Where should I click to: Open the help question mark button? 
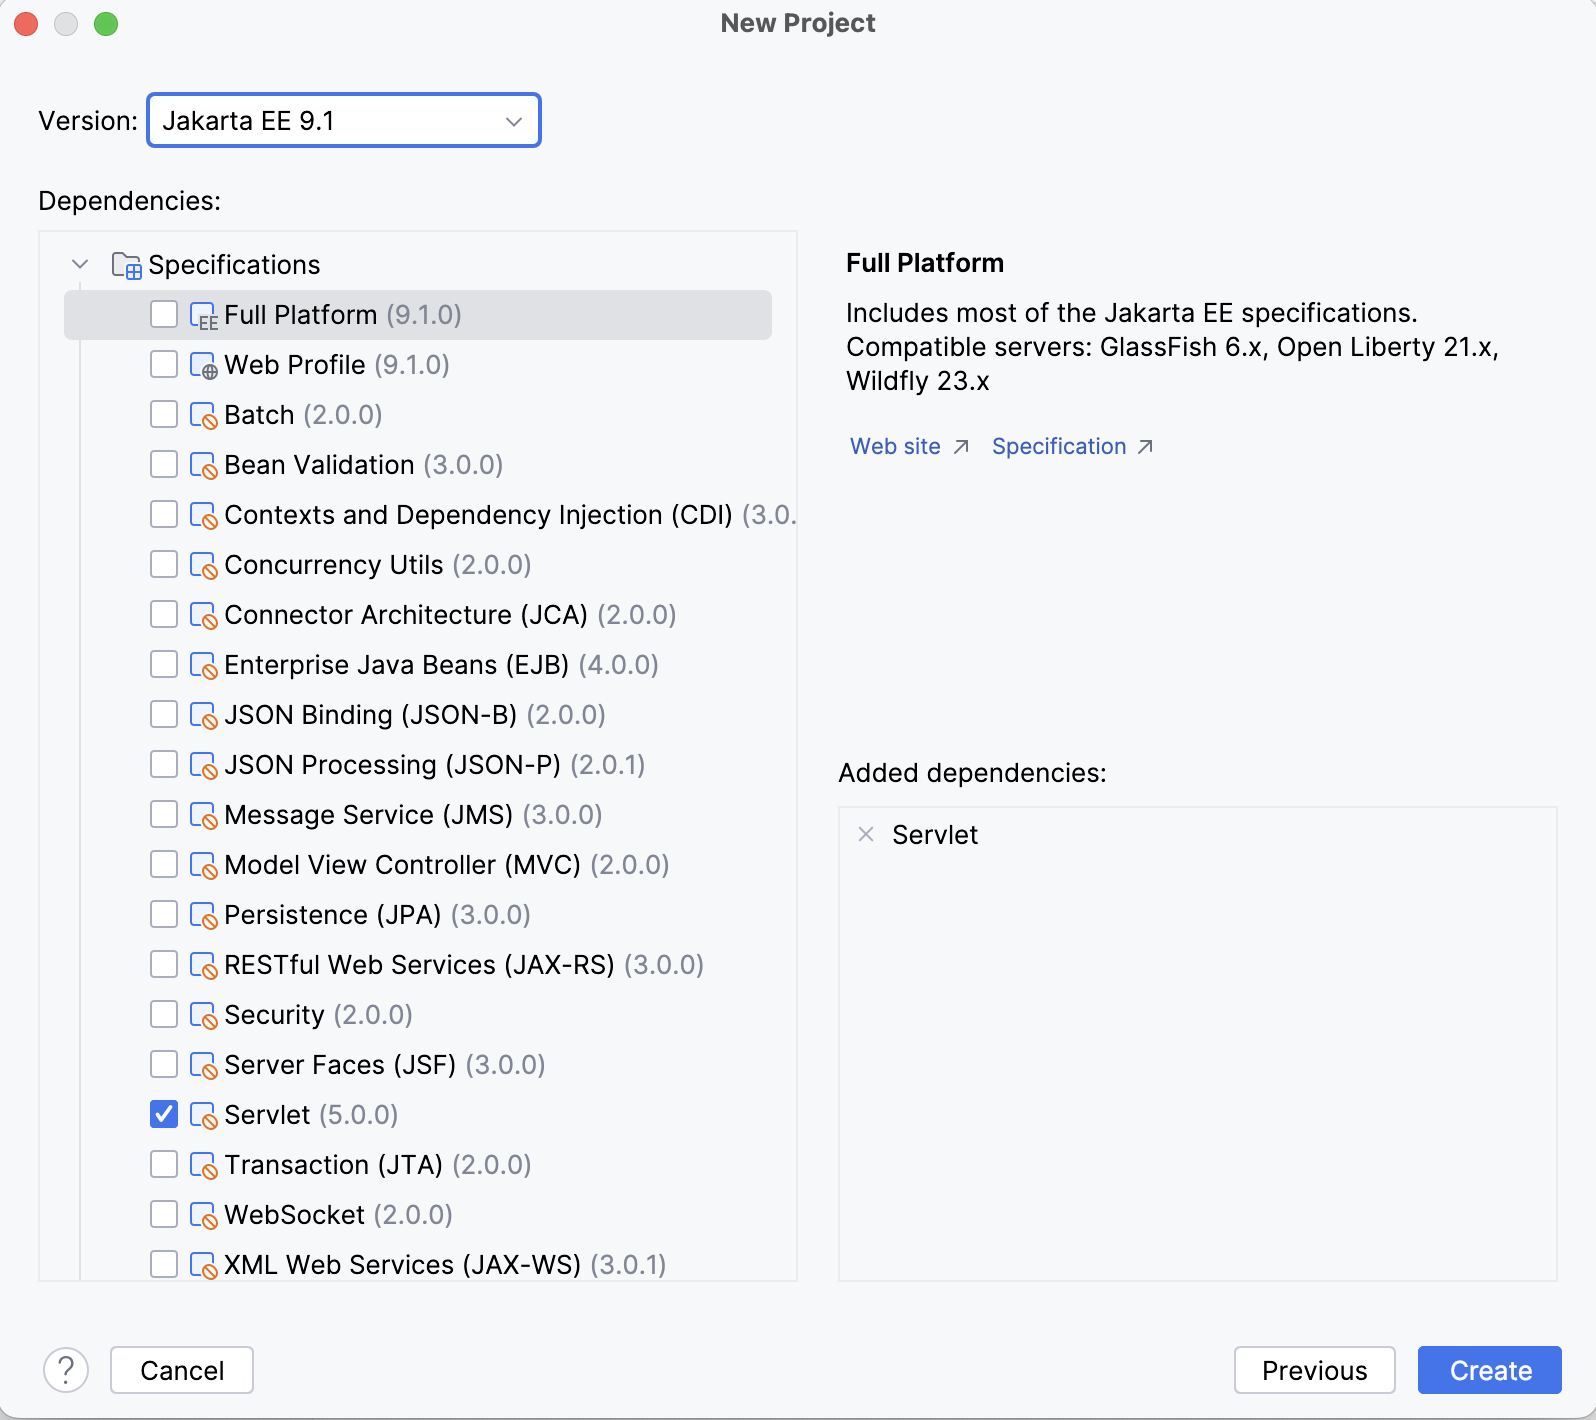coord(66,1370)
